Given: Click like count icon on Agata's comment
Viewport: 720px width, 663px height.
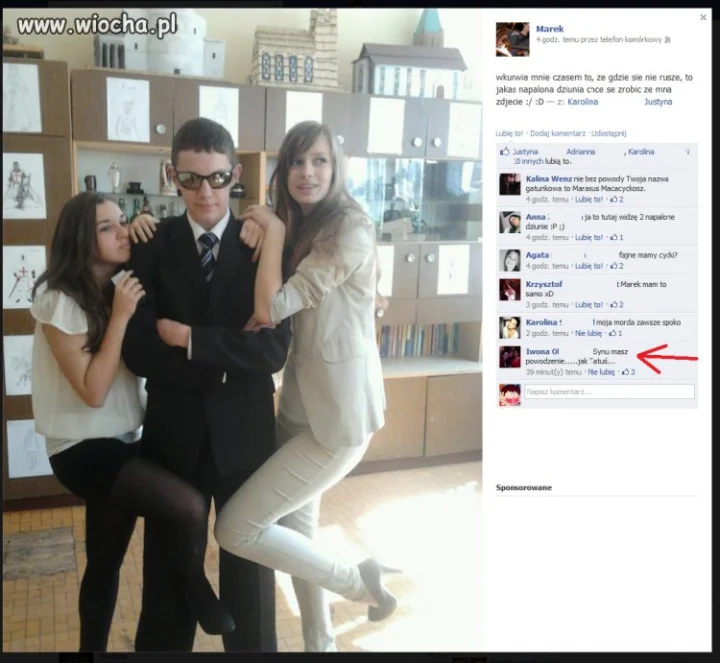Looking at the screenshot, I should click(x=617, y=266).
